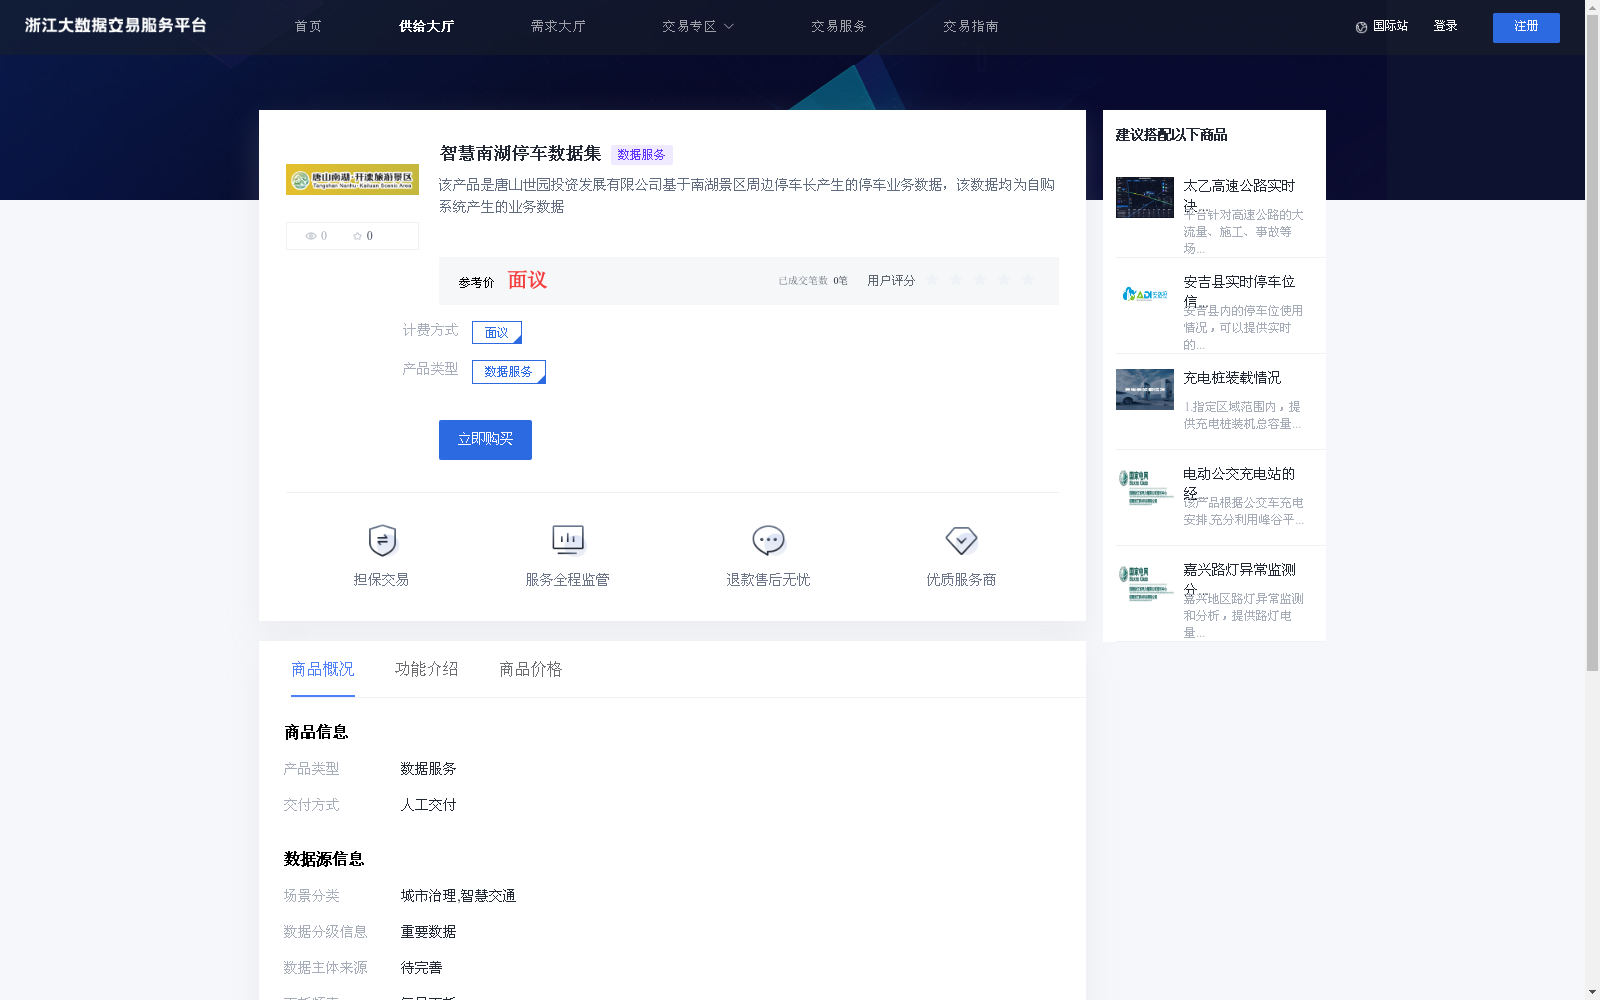Click the 人工交付 delivery method value
Viewport: 1600px width, 1000px height.
click(428, 805)
